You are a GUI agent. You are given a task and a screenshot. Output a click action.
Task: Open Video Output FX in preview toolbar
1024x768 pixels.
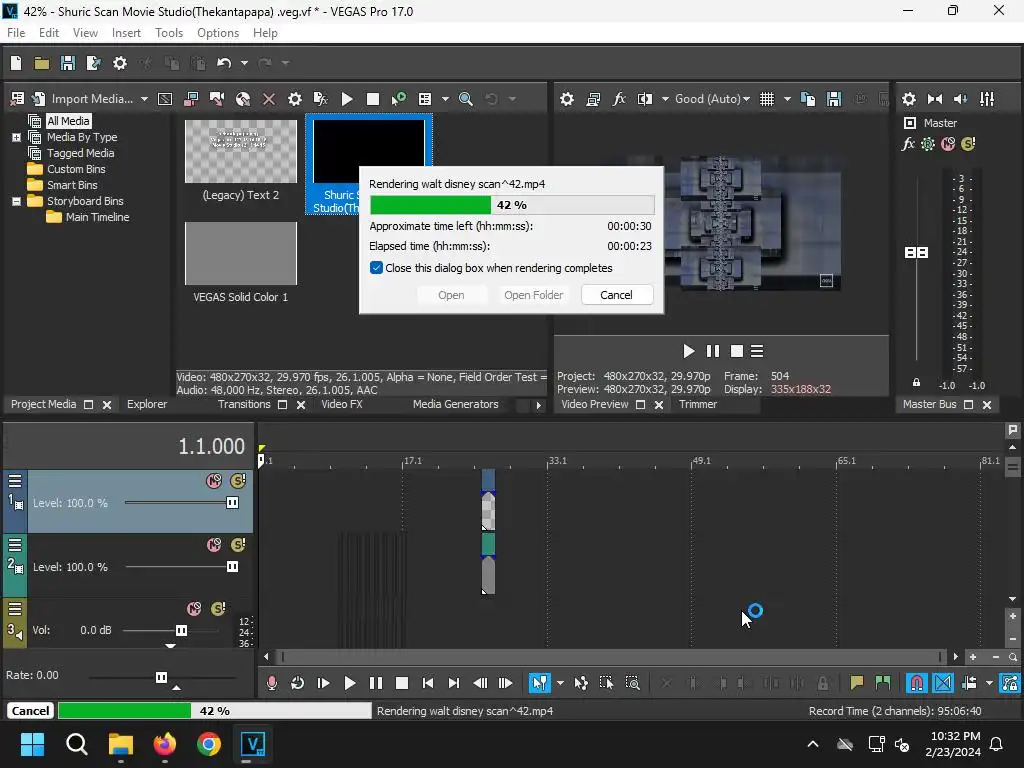coord(619,99)
